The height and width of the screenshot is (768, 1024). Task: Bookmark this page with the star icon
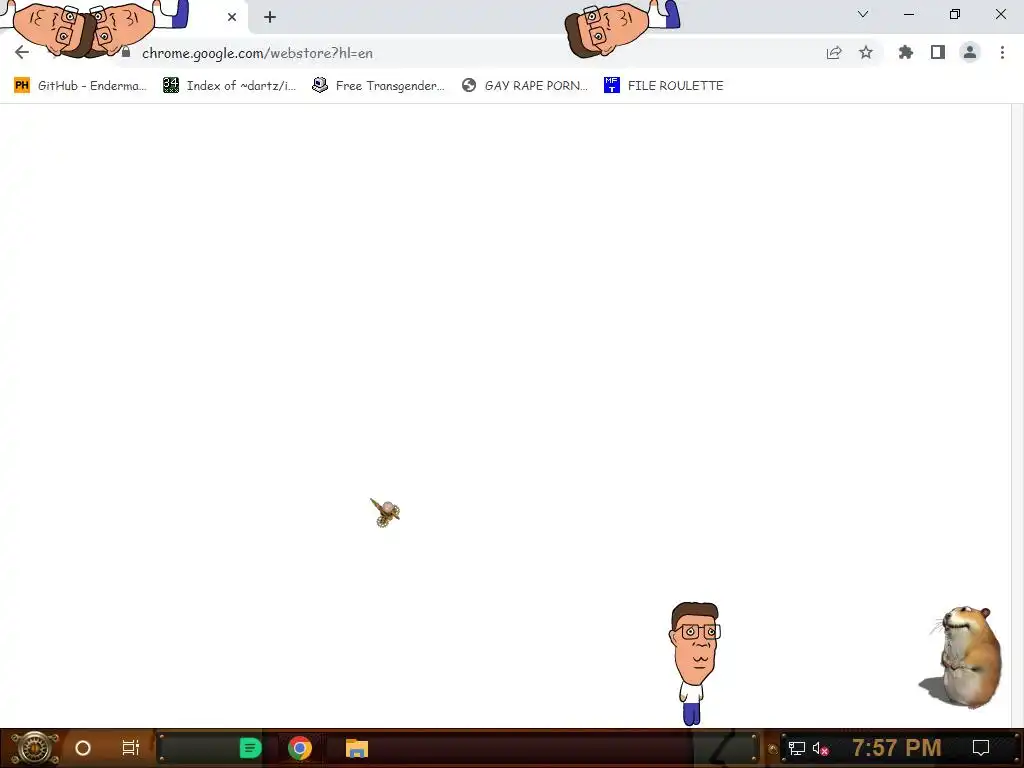click(866, 52)
